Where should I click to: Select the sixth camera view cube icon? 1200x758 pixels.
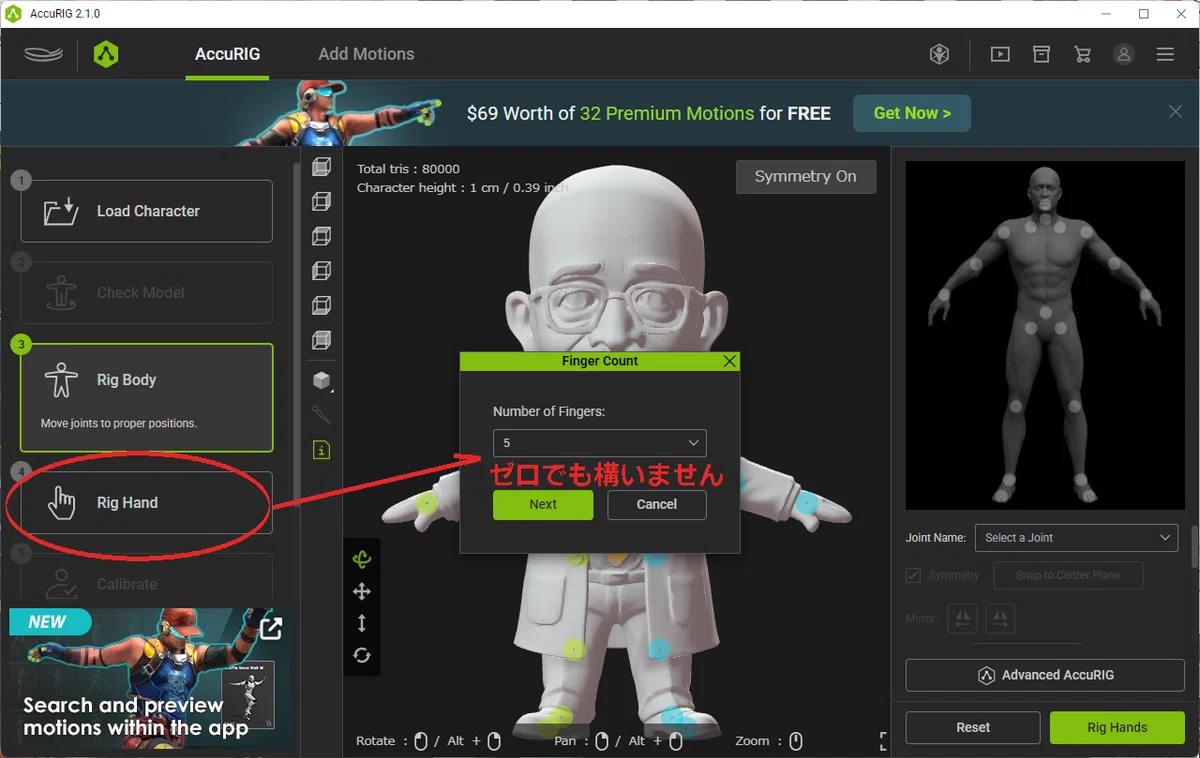[321, 340]
